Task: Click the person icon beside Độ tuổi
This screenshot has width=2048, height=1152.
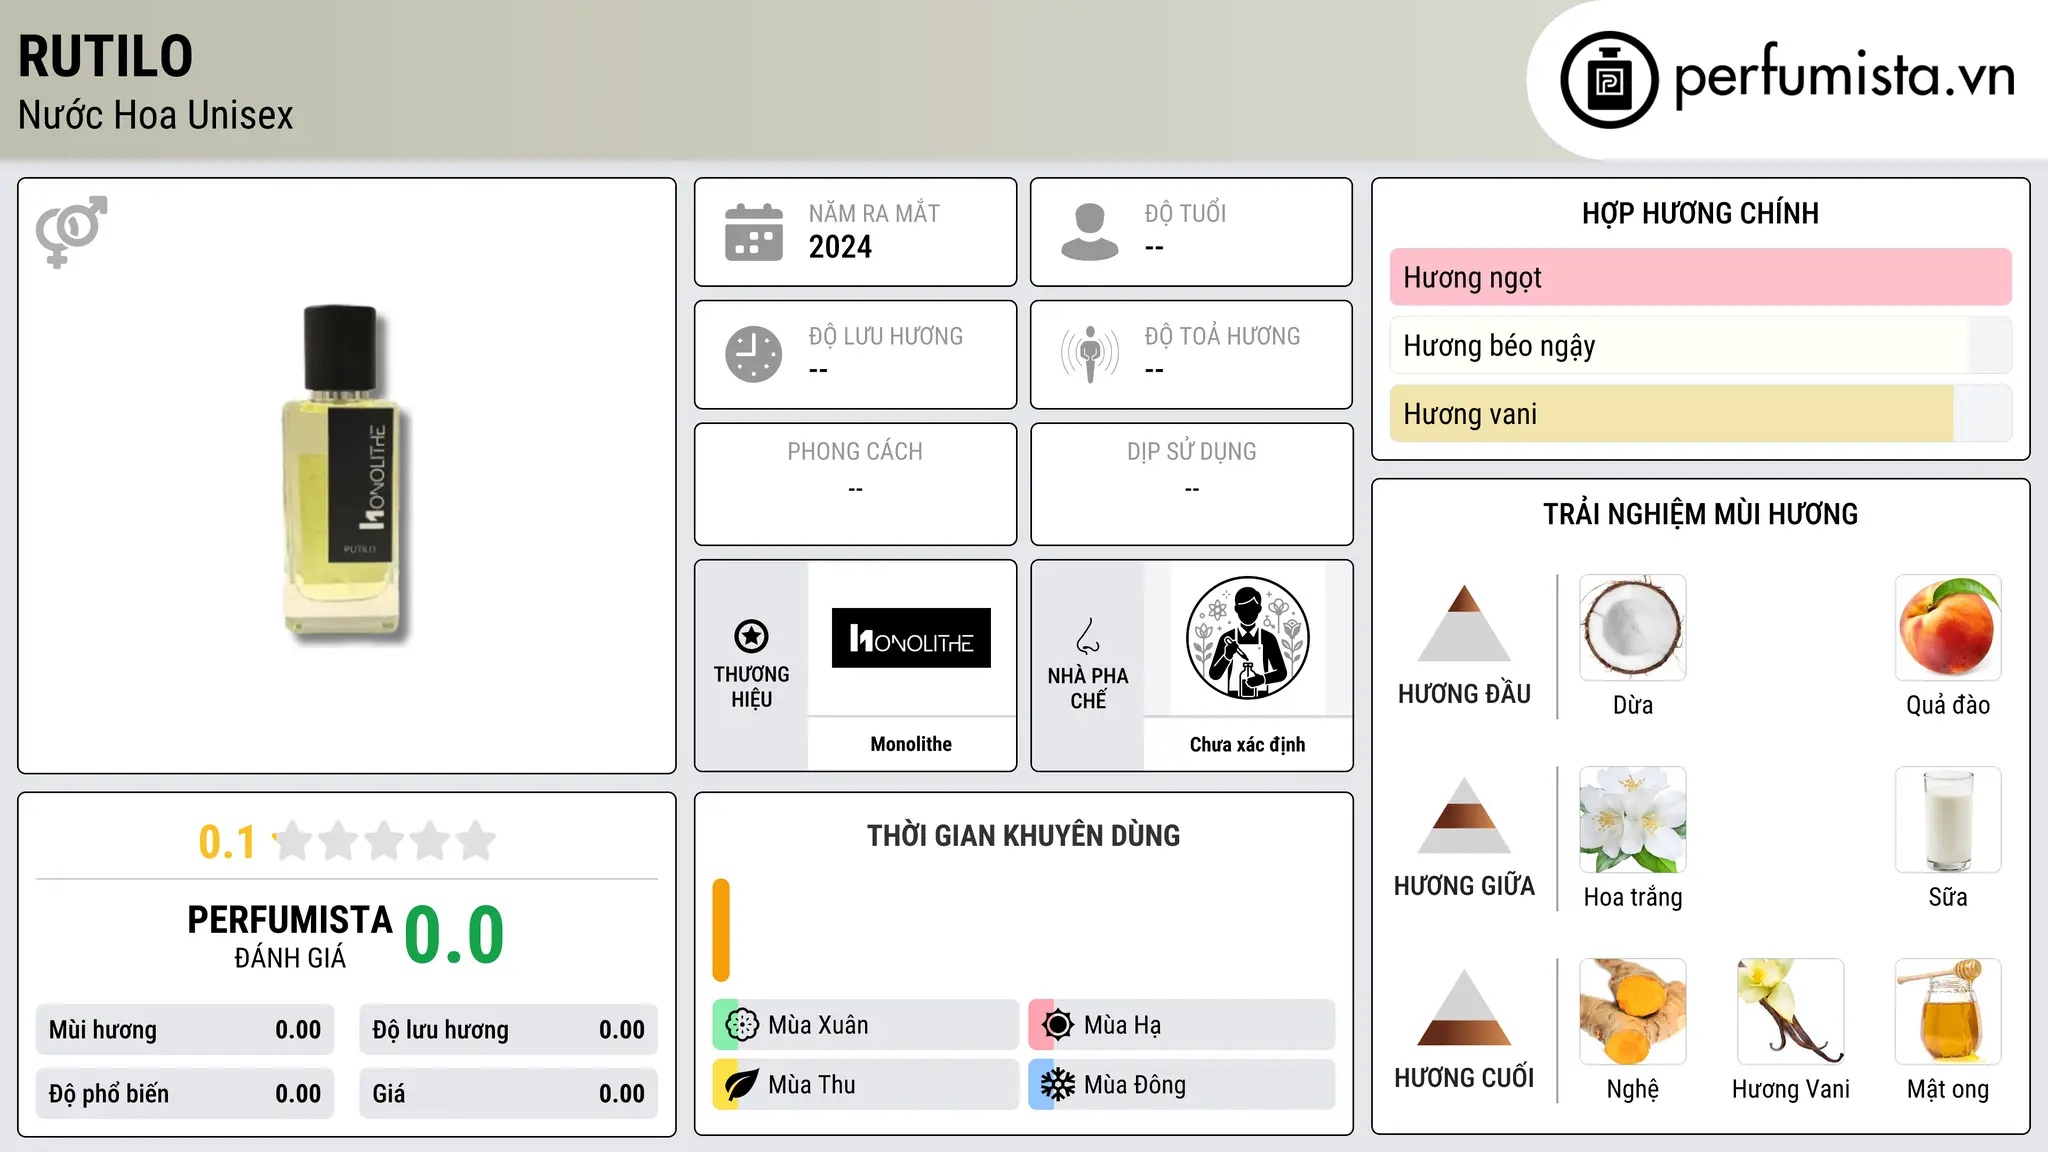Action: (x=1090, y=232)
